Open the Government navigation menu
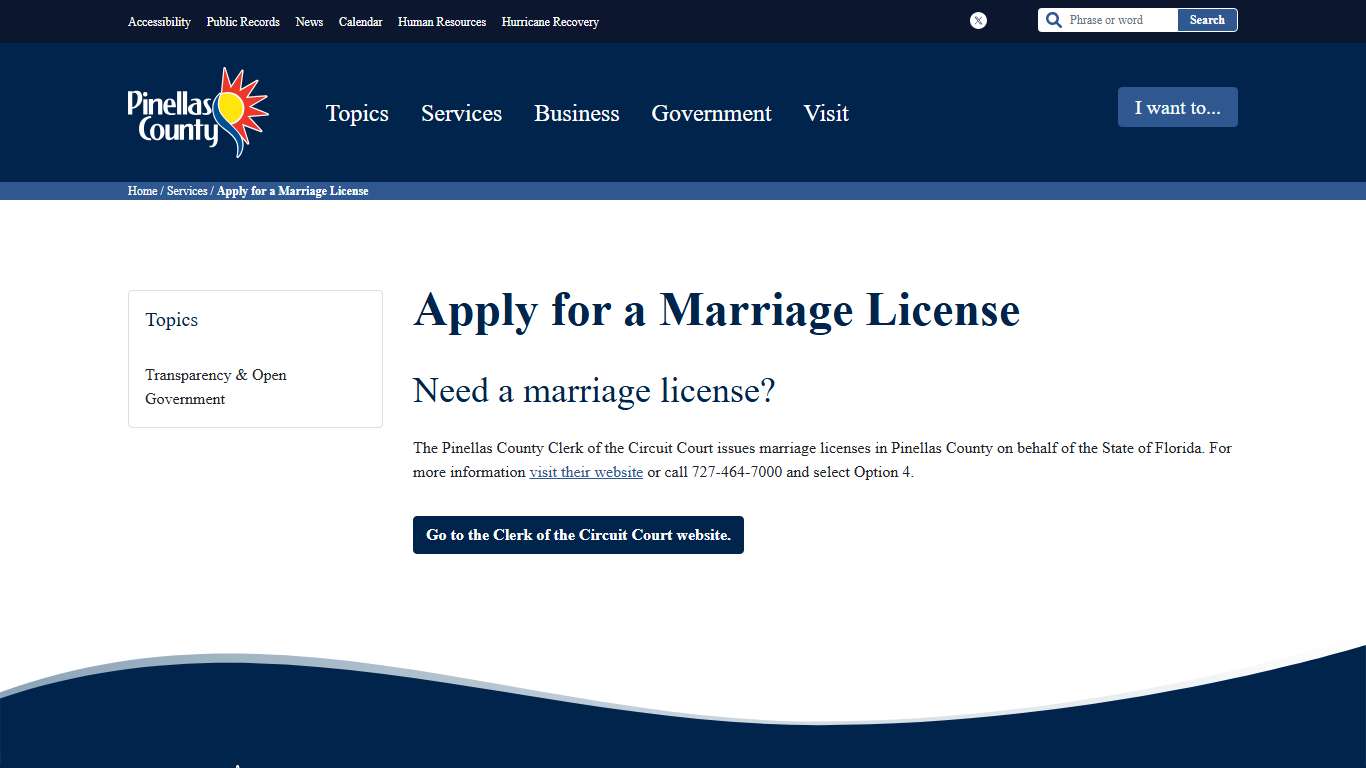This screenshot has width=1366, height=768. (711, 113)
